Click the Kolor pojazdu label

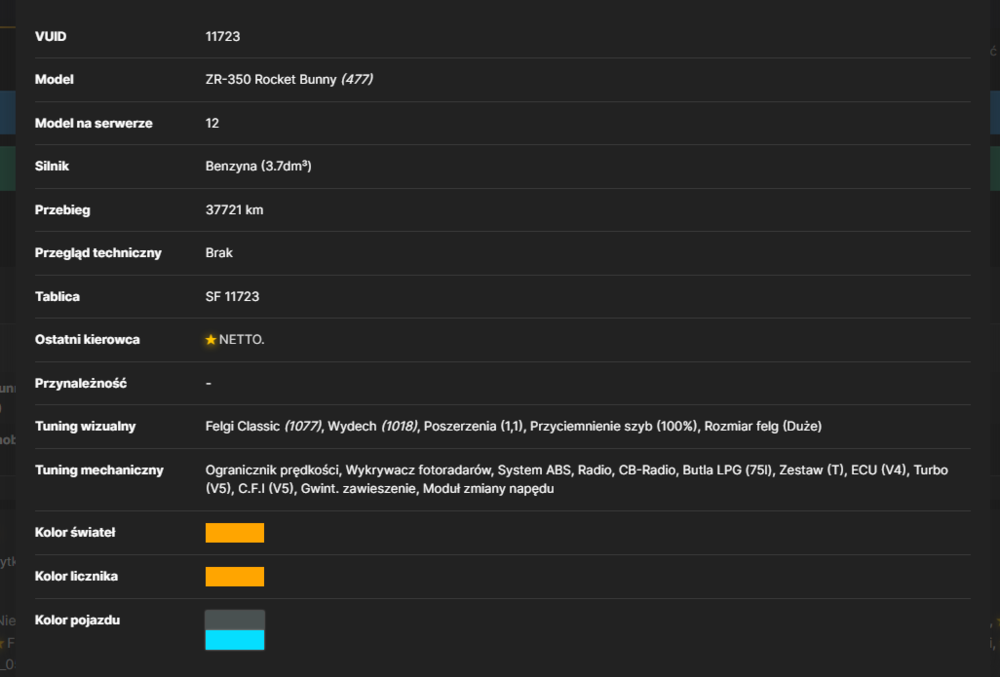click(77, 620)
